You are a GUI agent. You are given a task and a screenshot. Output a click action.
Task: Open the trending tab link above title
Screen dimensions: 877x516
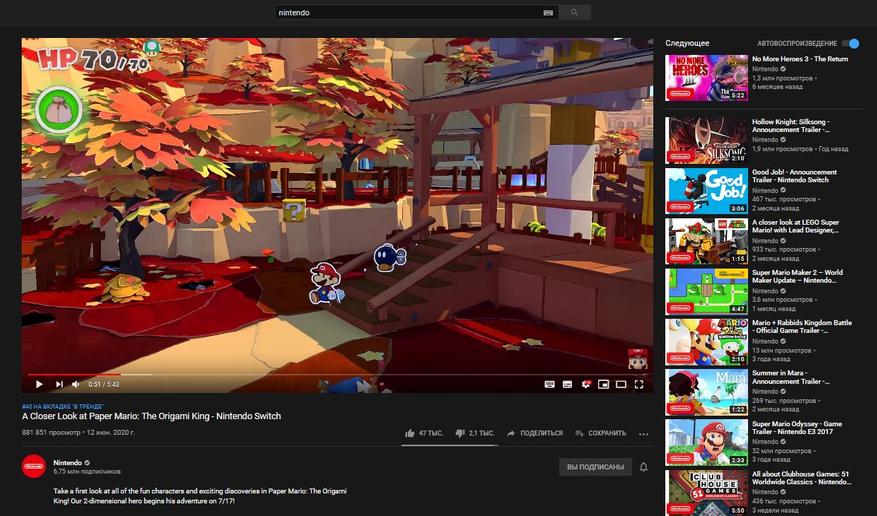(63, 406)
